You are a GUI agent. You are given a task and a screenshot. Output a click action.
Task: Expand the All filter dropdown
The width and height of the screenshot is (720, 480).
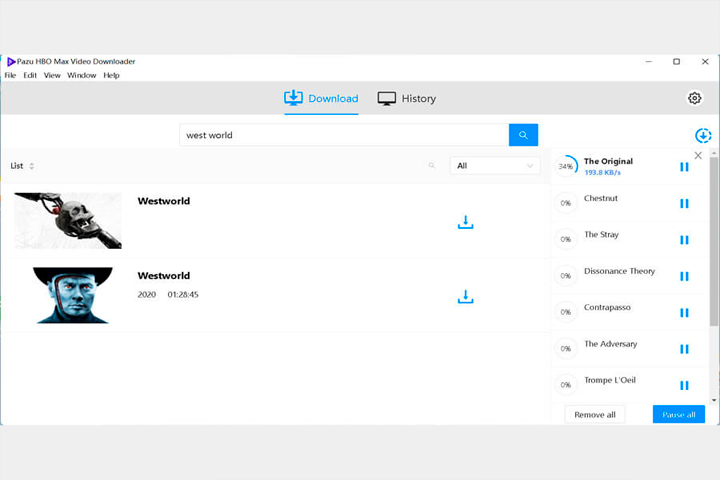pyautogui.click(x=495, y=166)
